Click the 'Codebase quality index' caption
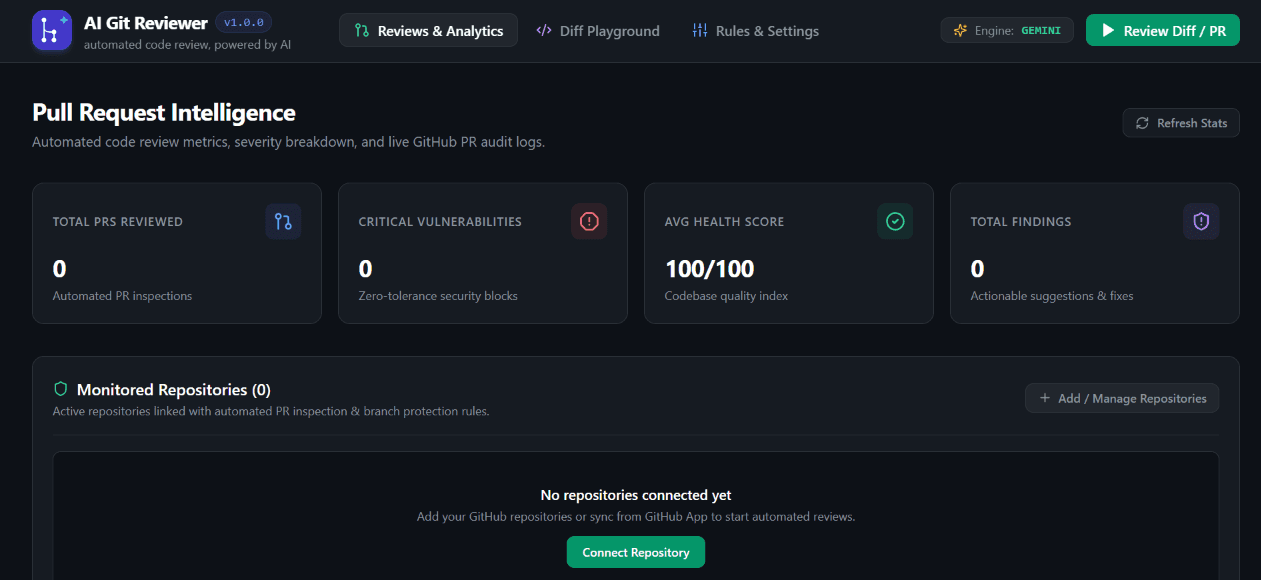Image resolution: width=1261 pixels, height=580 pixels. (727, 296)
